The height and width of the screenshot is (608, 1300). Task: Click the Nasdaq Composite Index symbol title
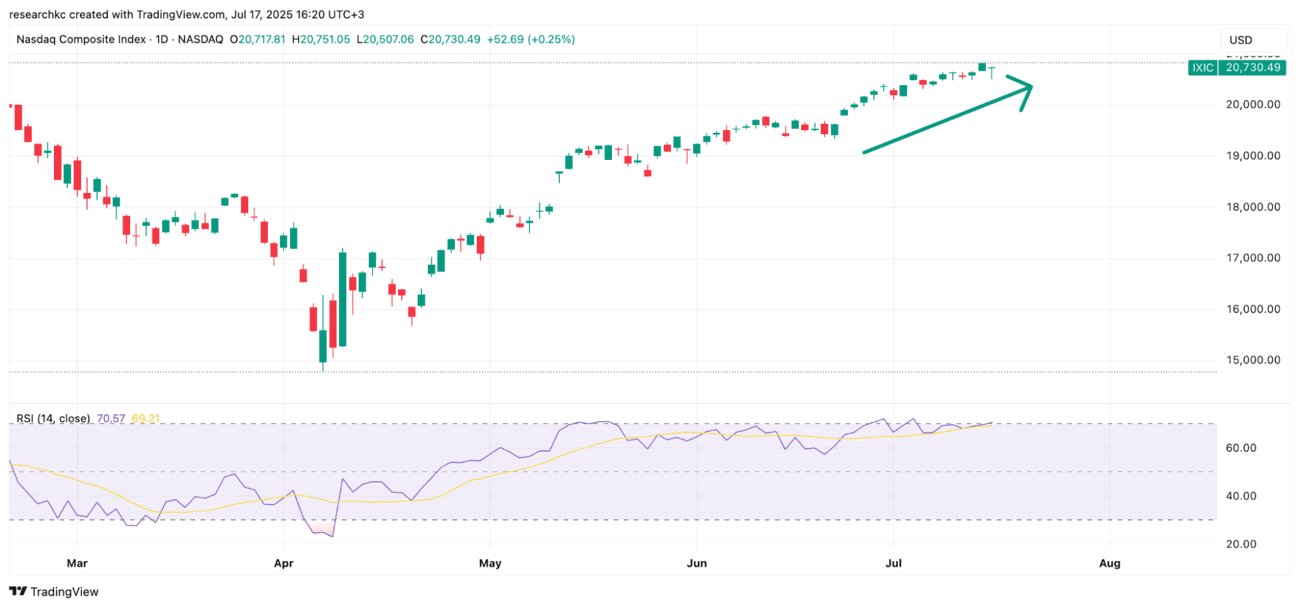(x=79, y=40)
